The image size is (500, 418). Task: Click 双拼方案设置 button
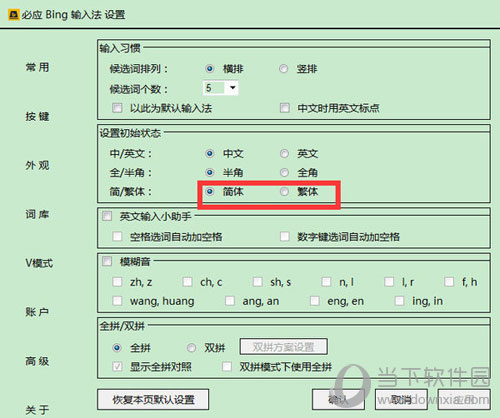284,347
